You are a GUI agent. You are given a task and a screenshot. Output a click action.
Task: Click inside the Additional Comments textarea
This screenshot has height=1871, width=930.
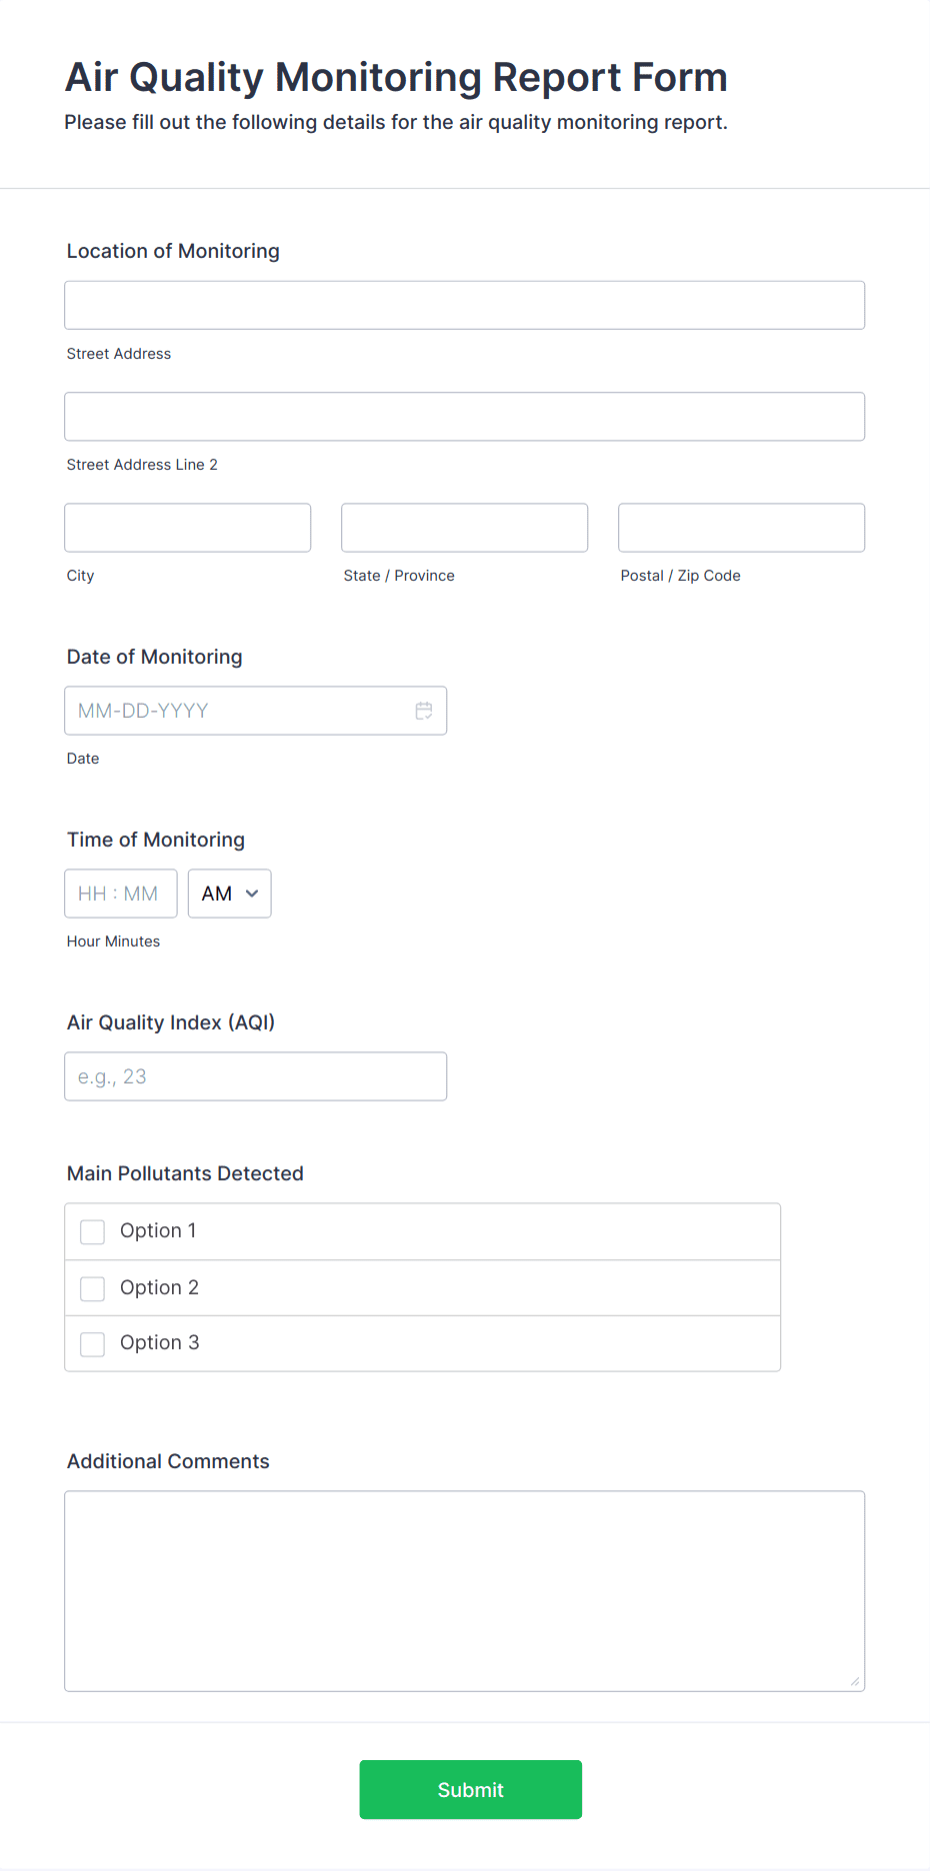click(x=464, y=1590)
